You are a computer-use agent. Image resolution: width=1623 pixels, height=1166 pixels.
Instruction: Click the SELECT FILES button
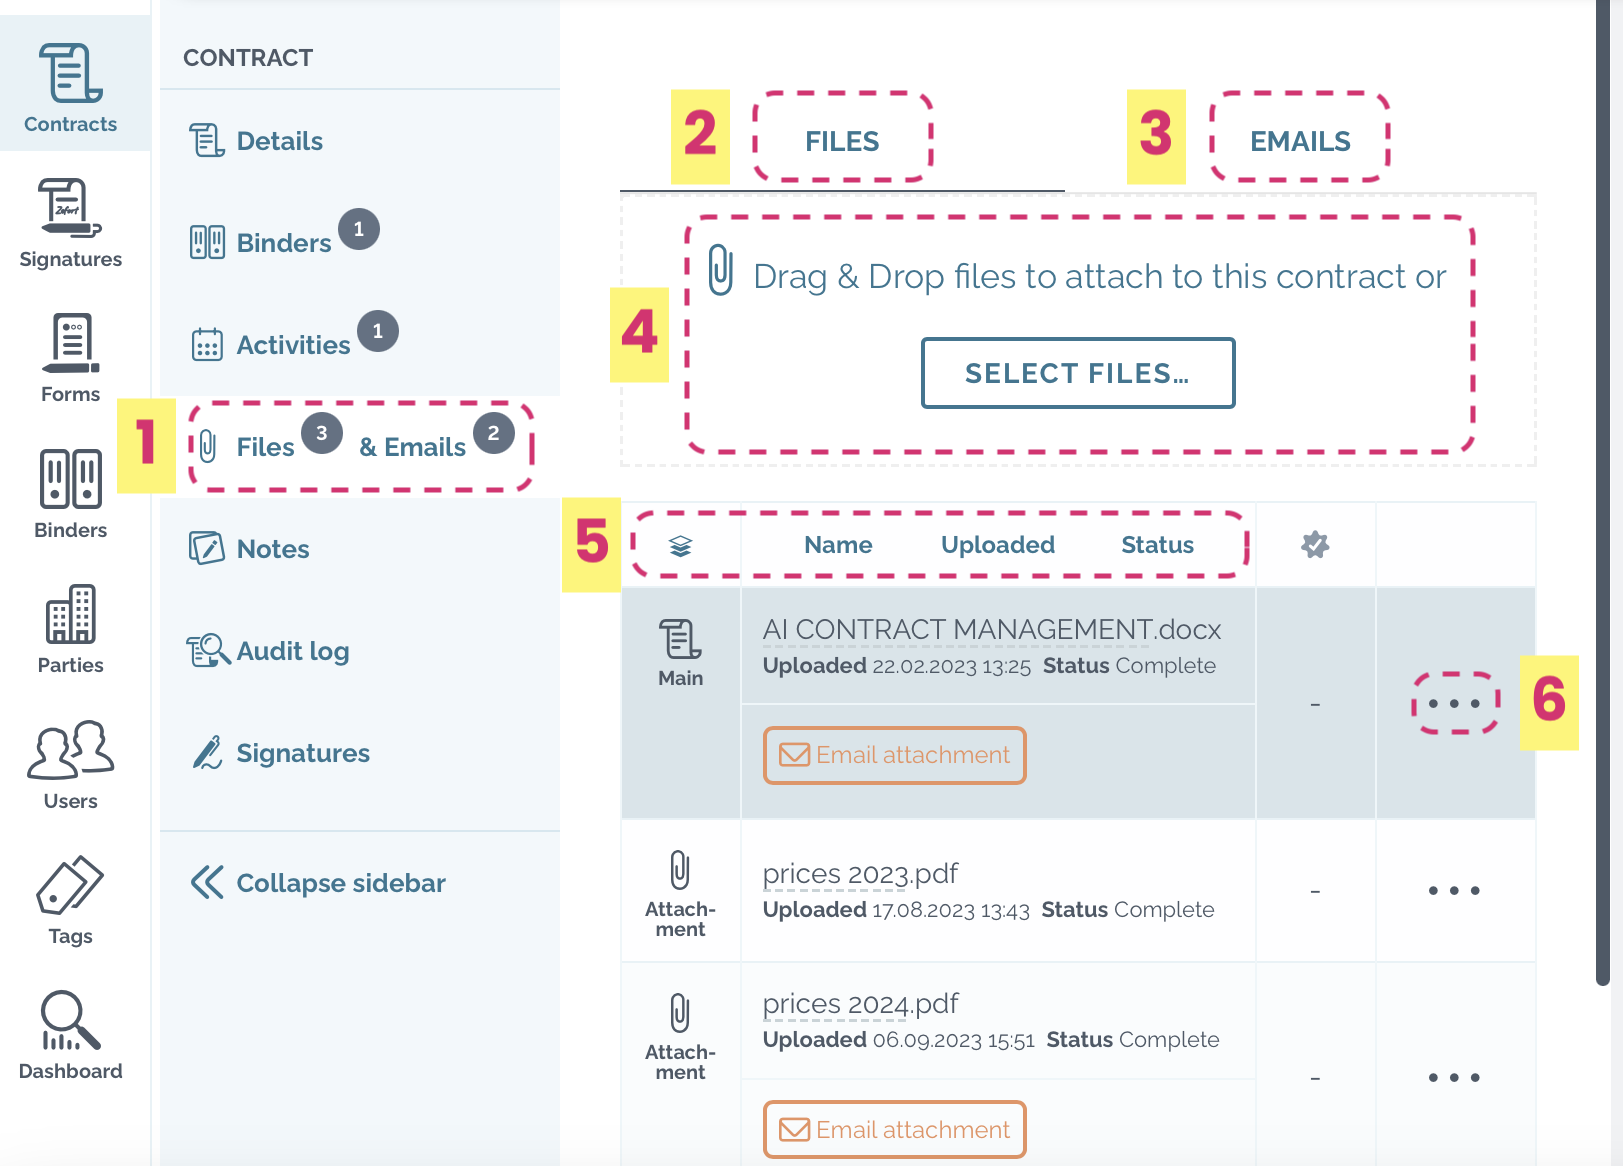pos(1078,373)
